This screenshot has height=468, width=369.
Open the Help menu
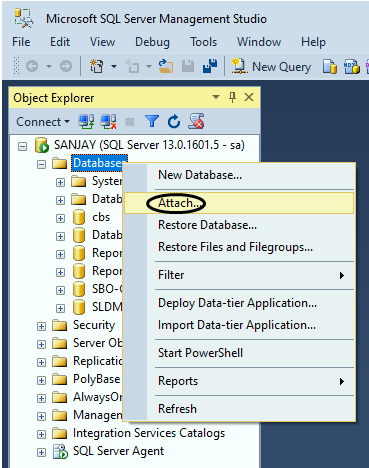coord(313,42)
